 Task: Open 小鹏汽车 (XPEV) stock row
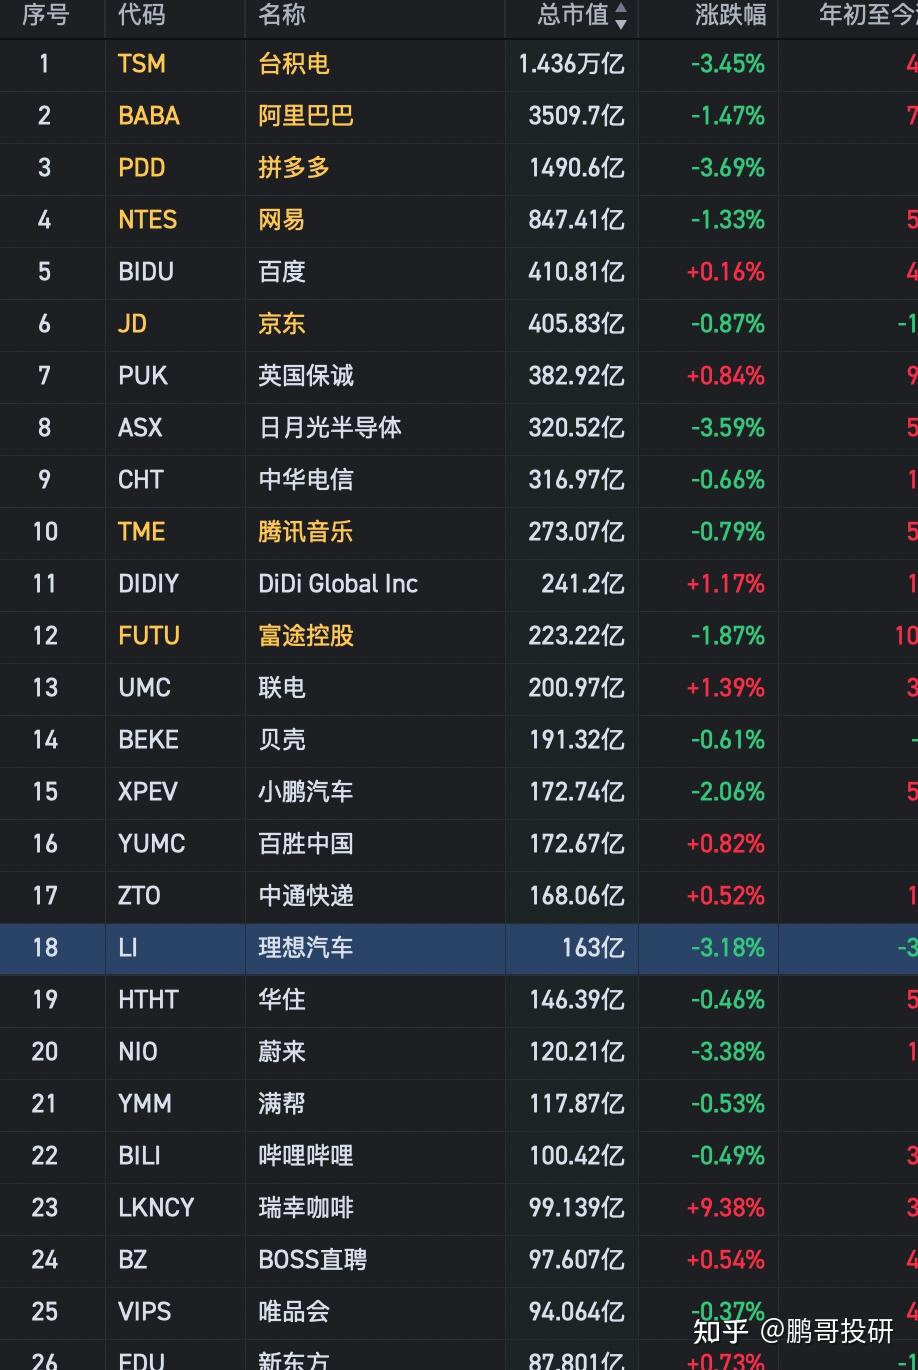[x=304, y=792]
